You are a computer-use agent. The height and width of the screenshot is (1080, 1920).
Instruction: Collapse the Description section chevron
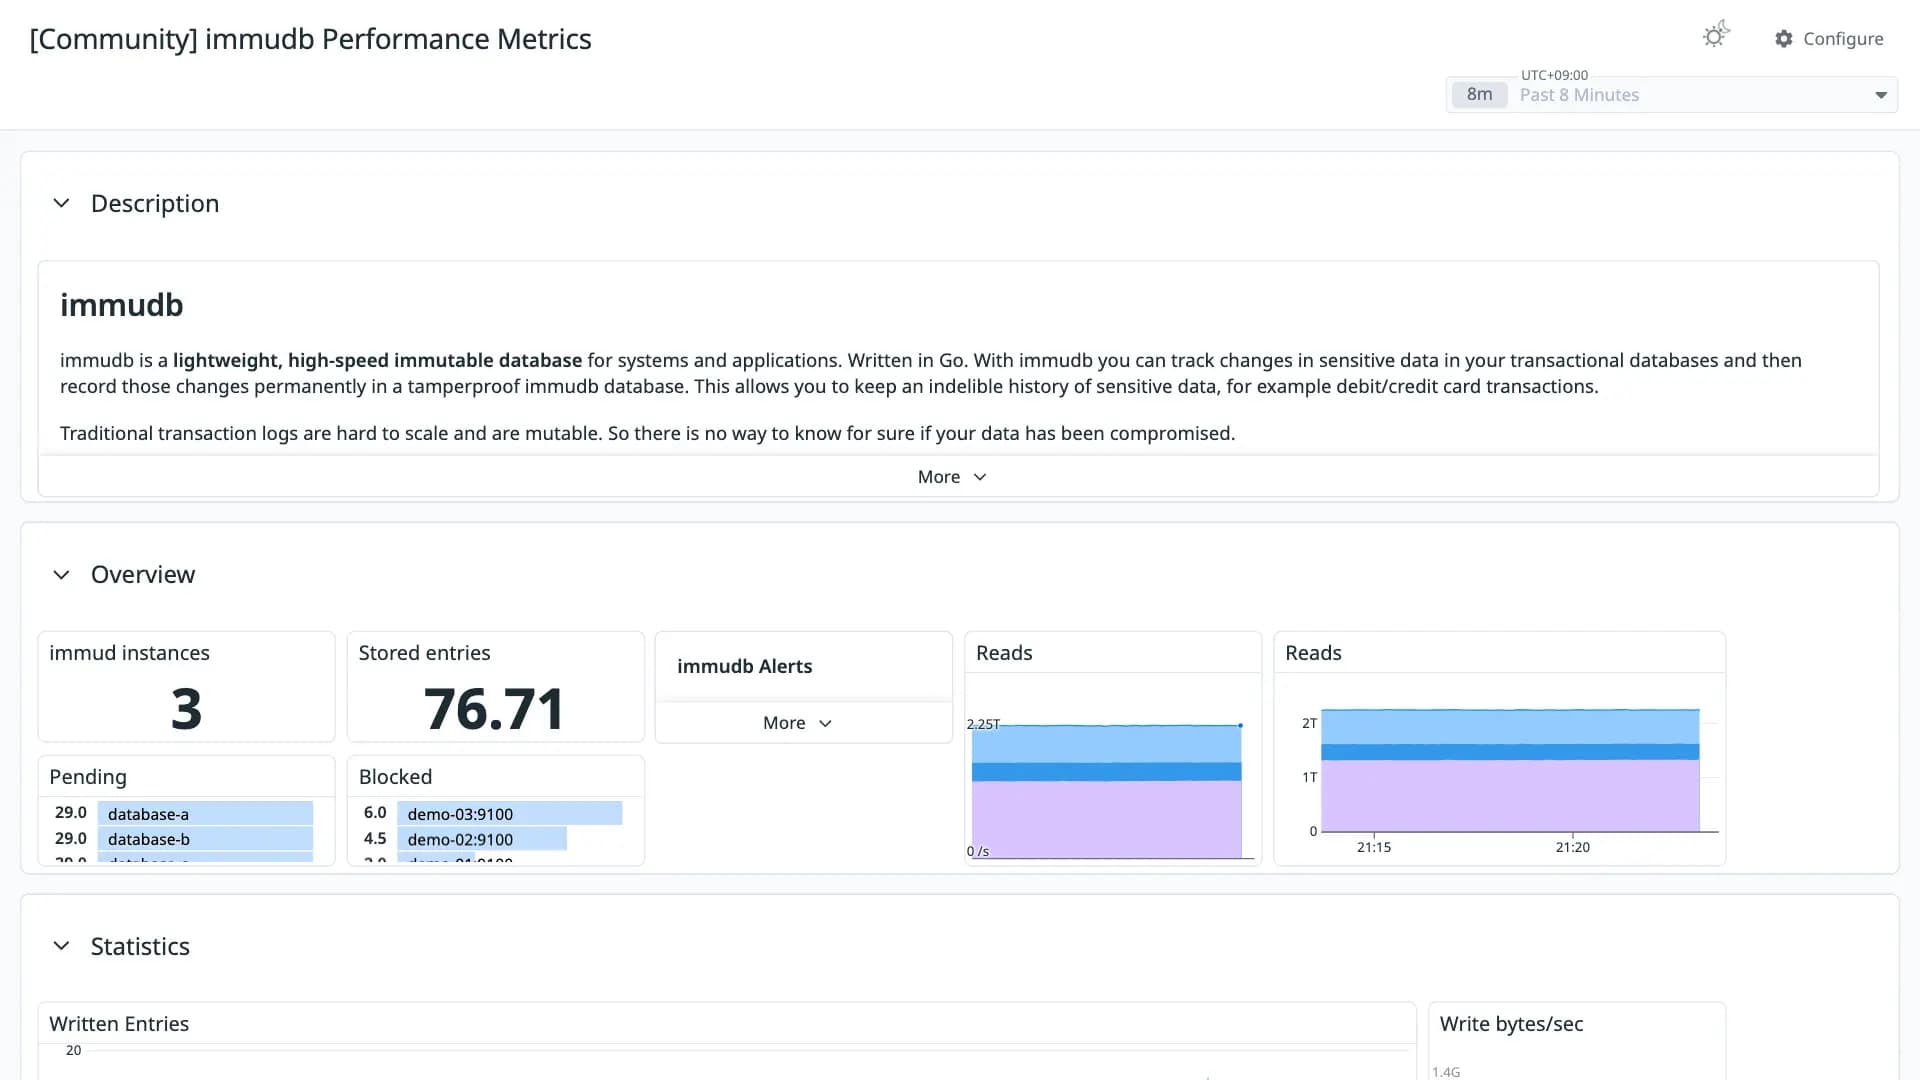click(x=61, y=203)
